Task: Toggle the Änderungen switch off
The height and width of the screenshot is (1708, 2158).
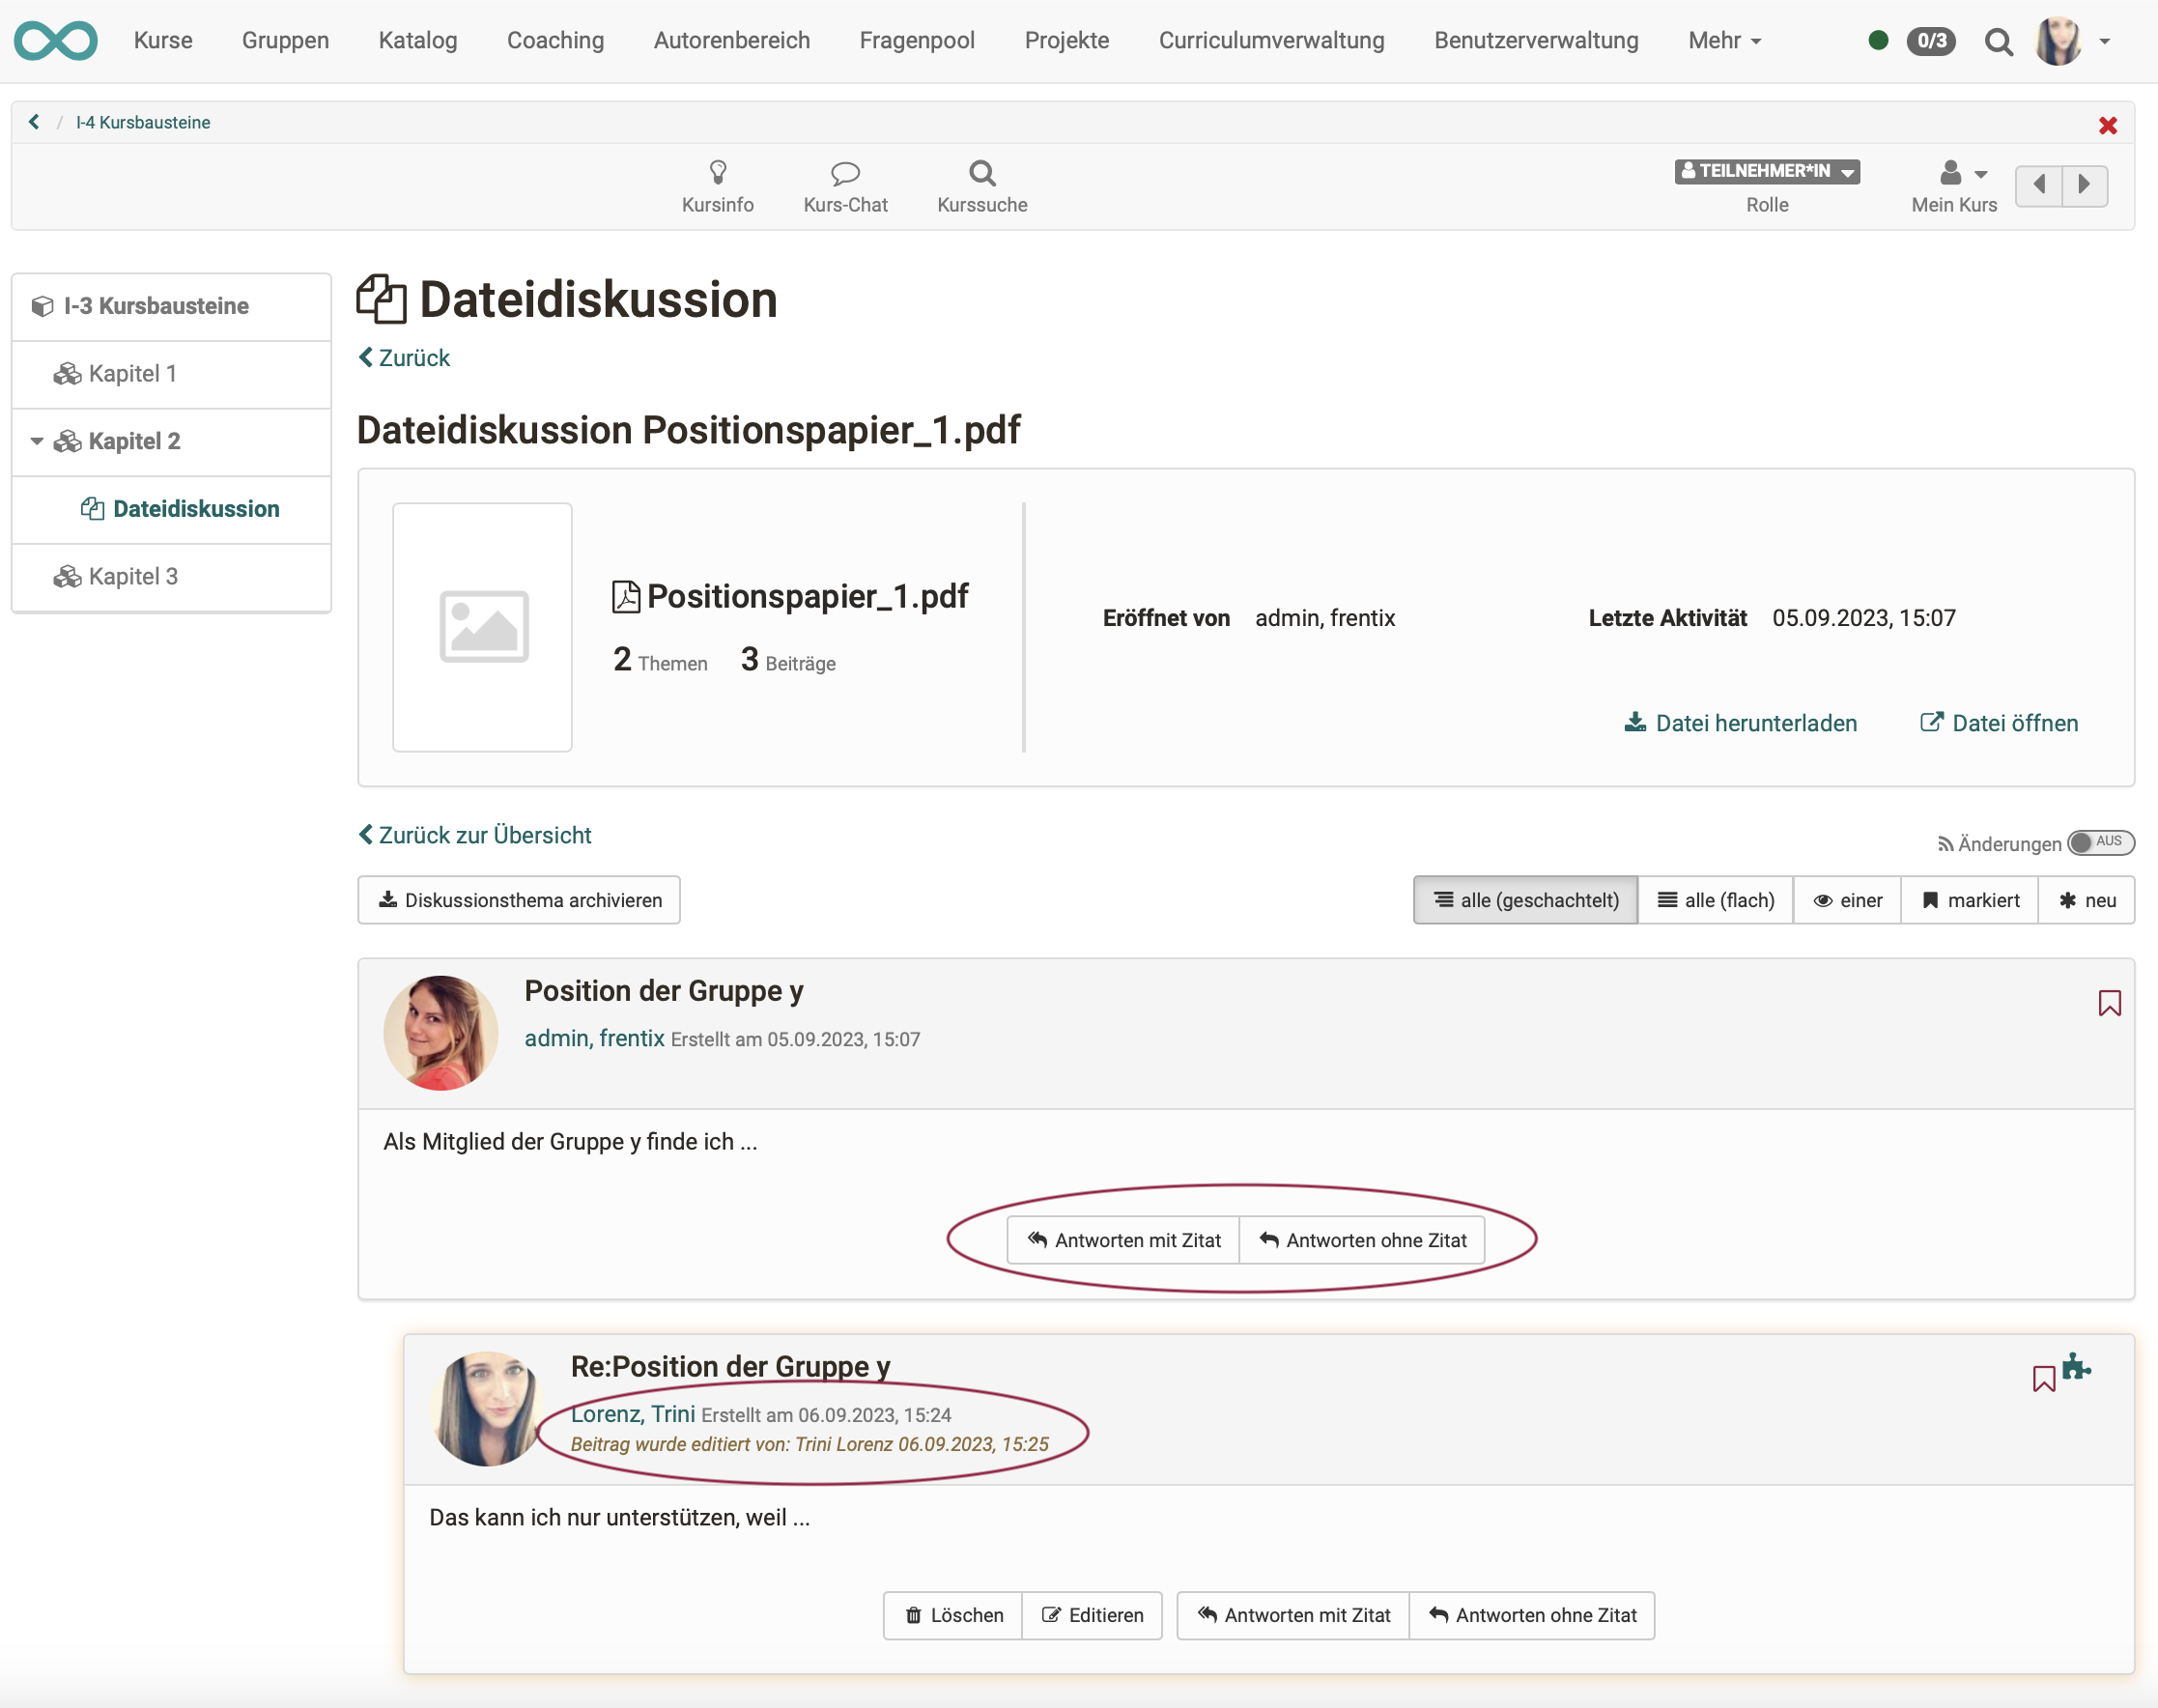Action: point(2095,842)
